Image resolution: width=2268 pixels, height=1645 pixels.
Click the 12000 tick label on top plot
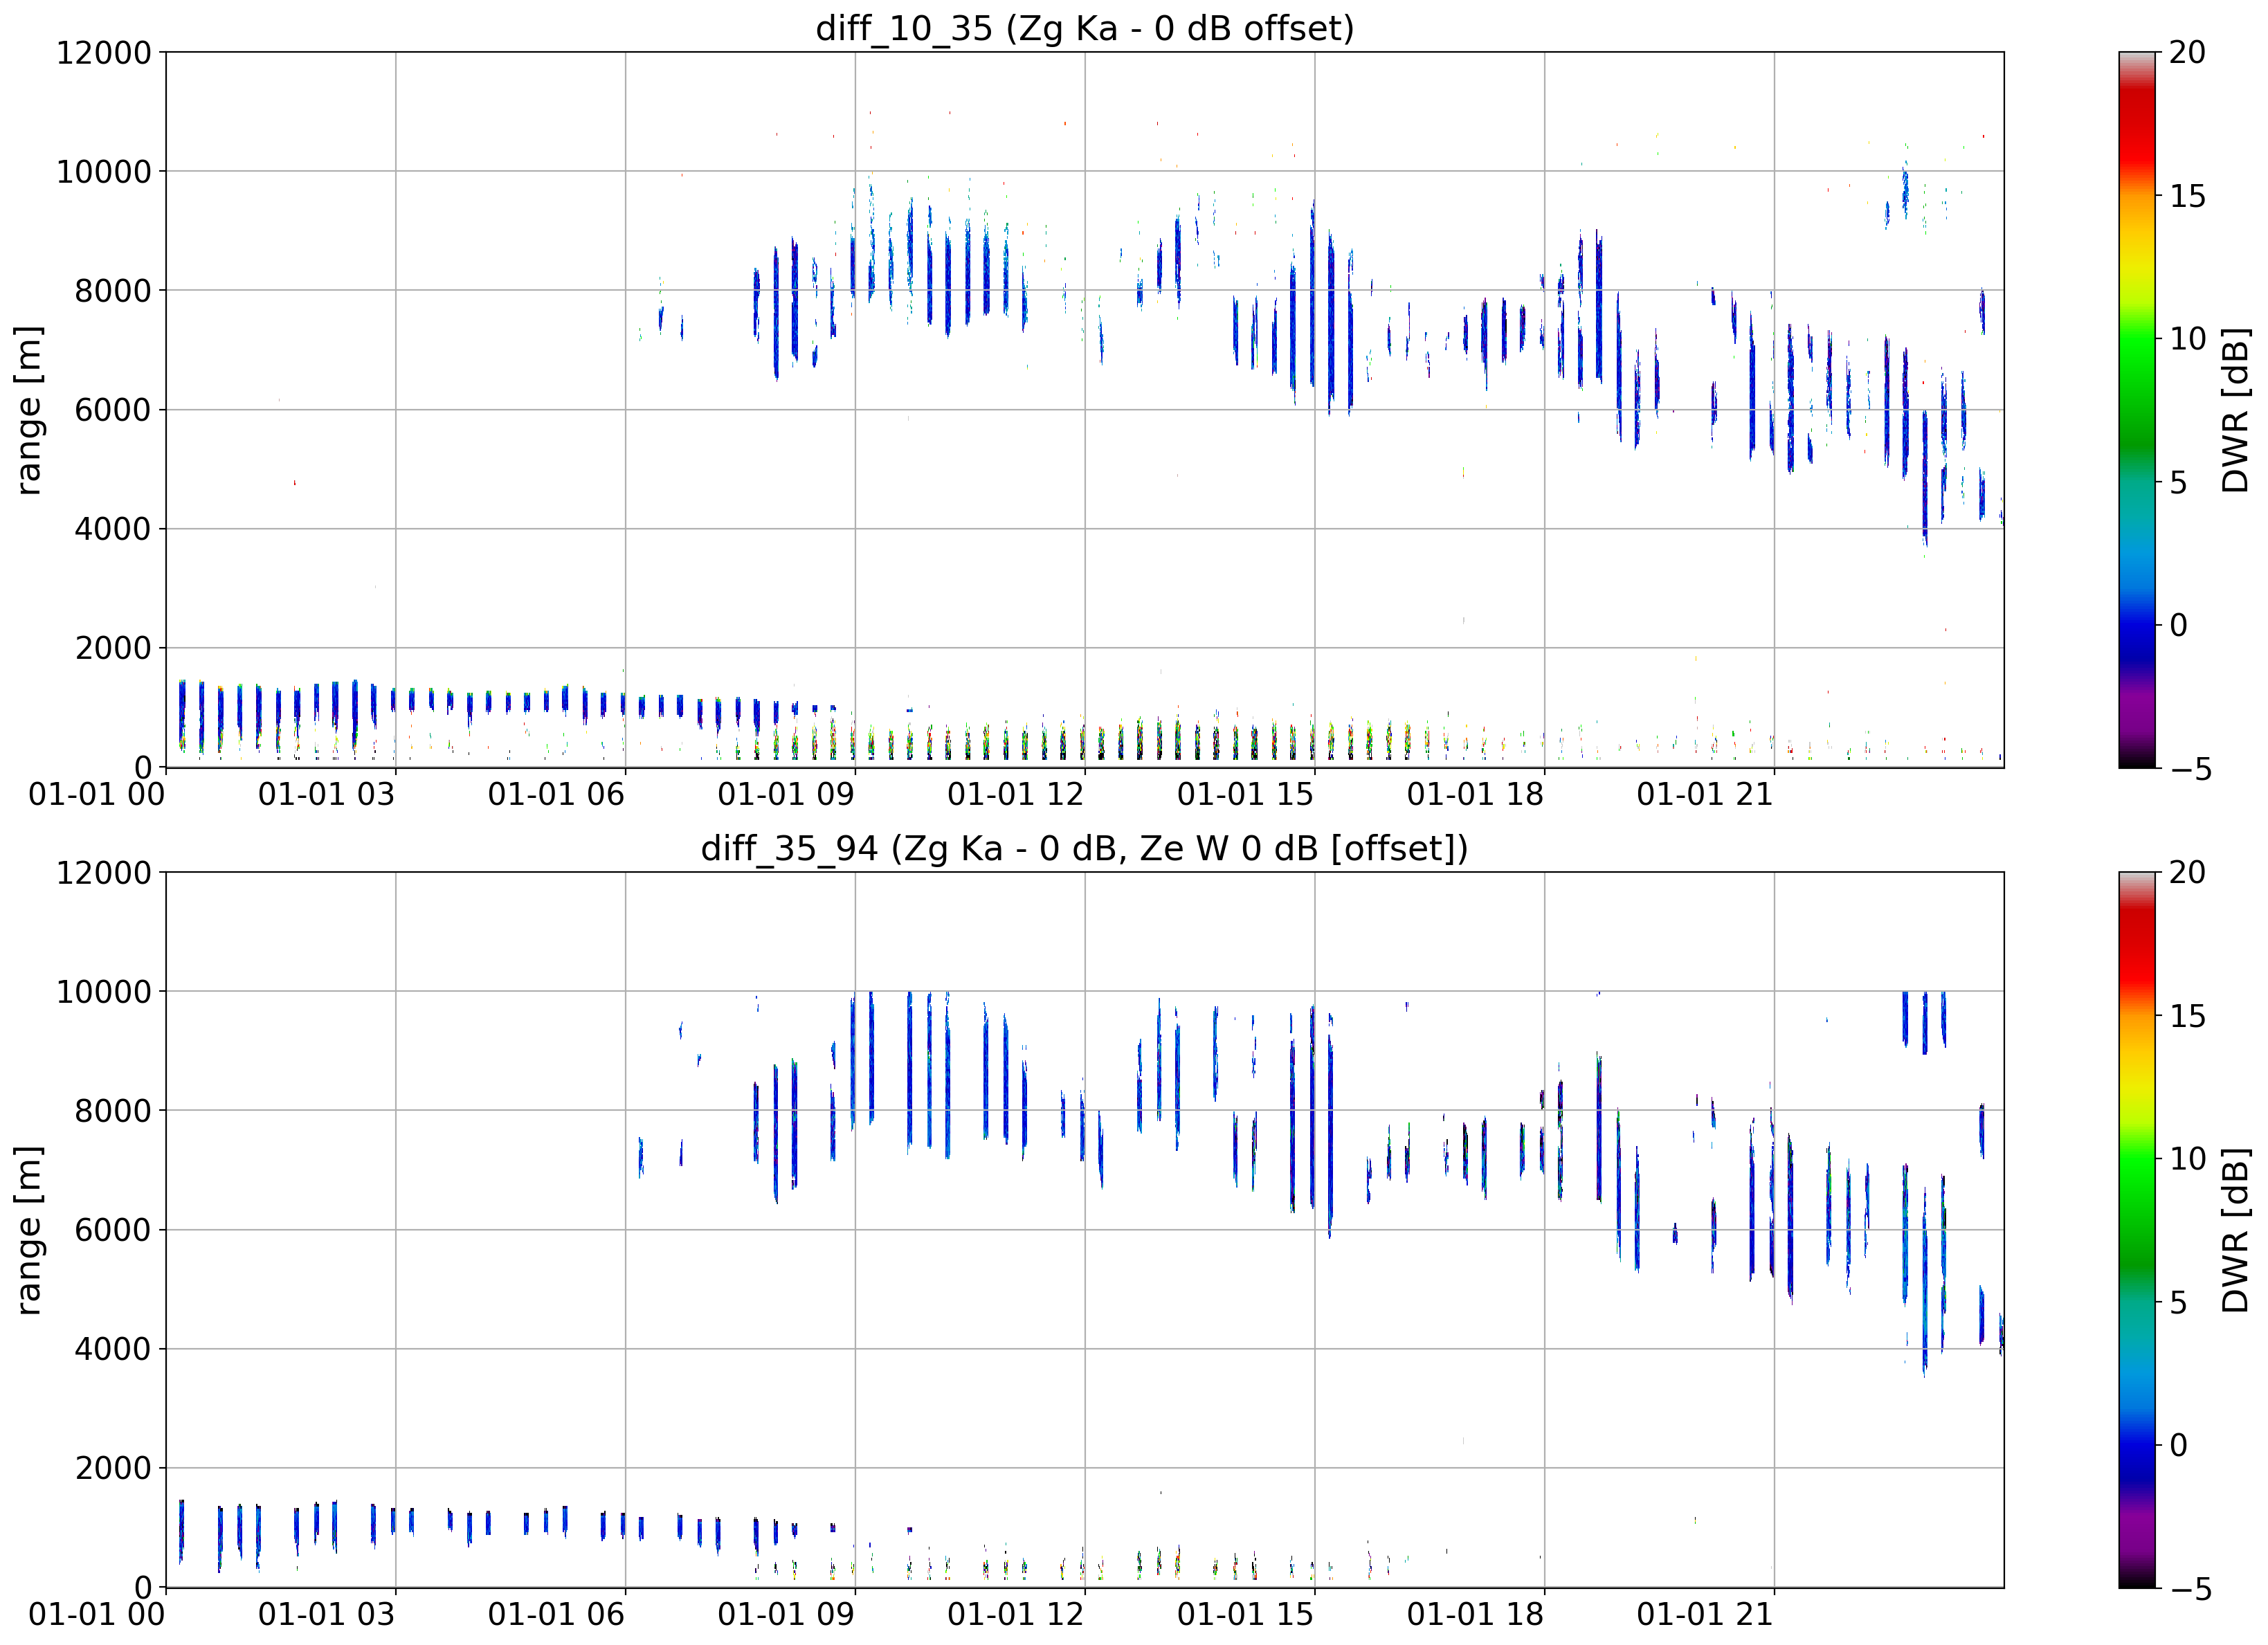104,52
